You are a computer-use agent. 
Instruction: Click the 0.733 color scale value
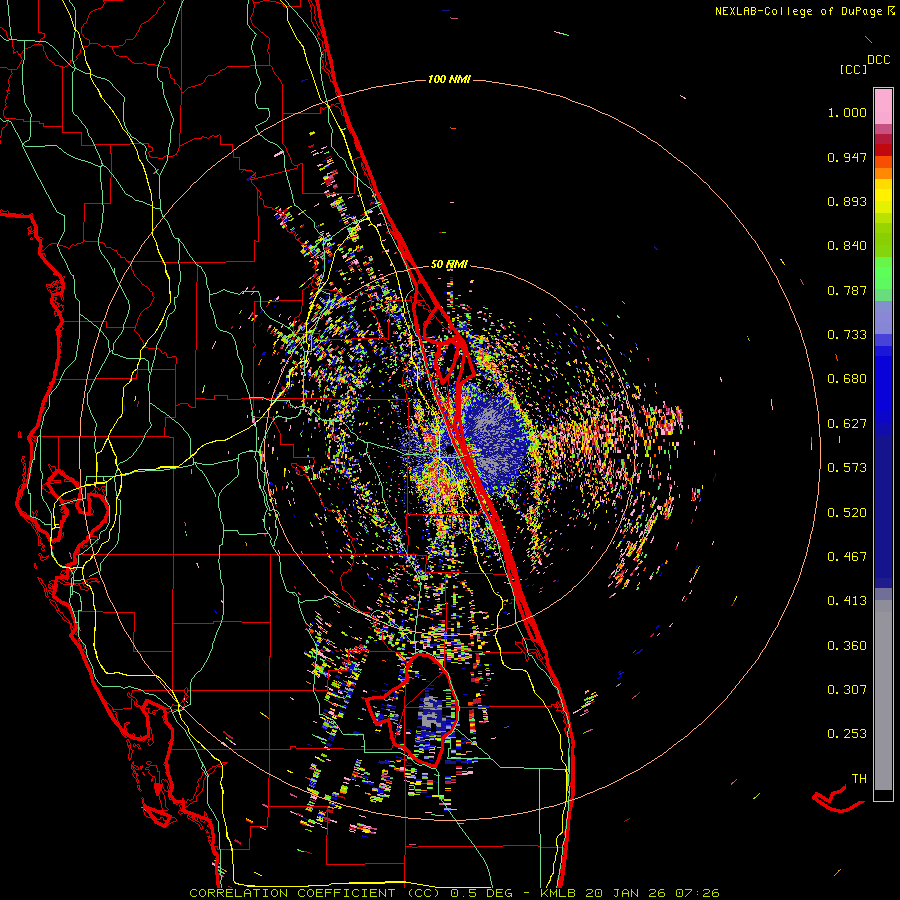pyautogui.click(x=847, y=335)
